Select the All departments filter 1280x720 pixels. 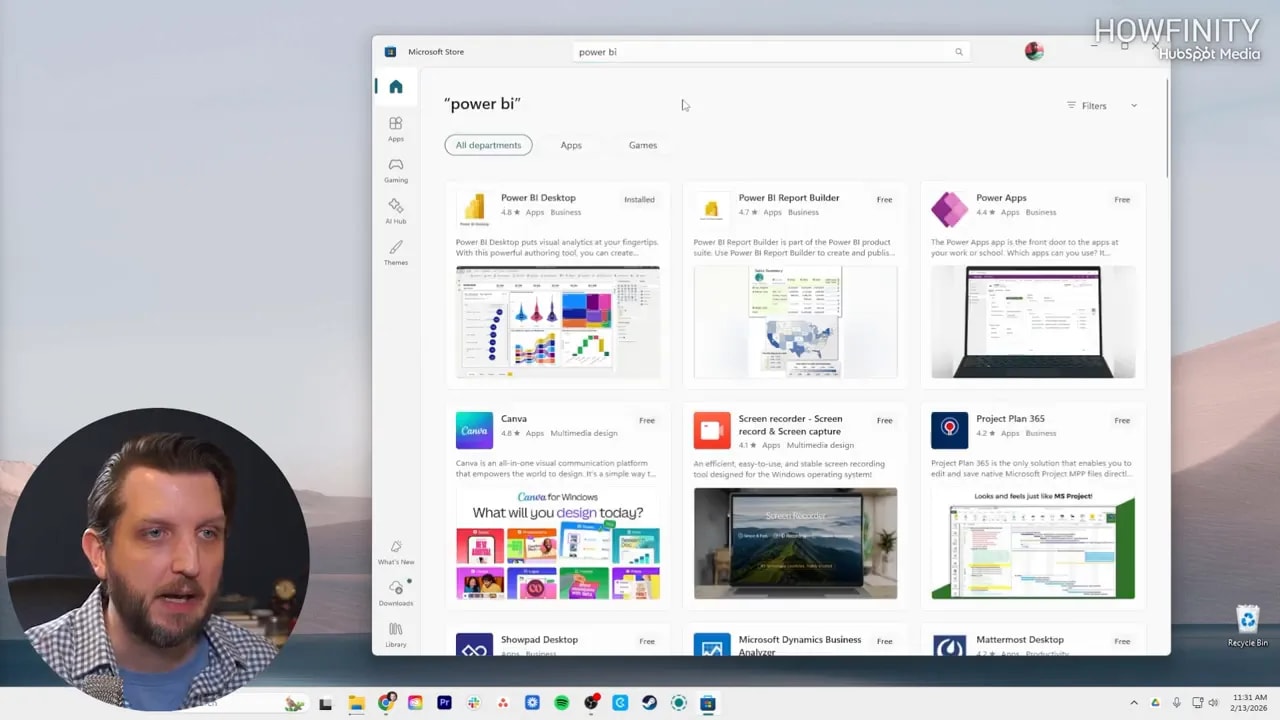click(x=488, y=145)
